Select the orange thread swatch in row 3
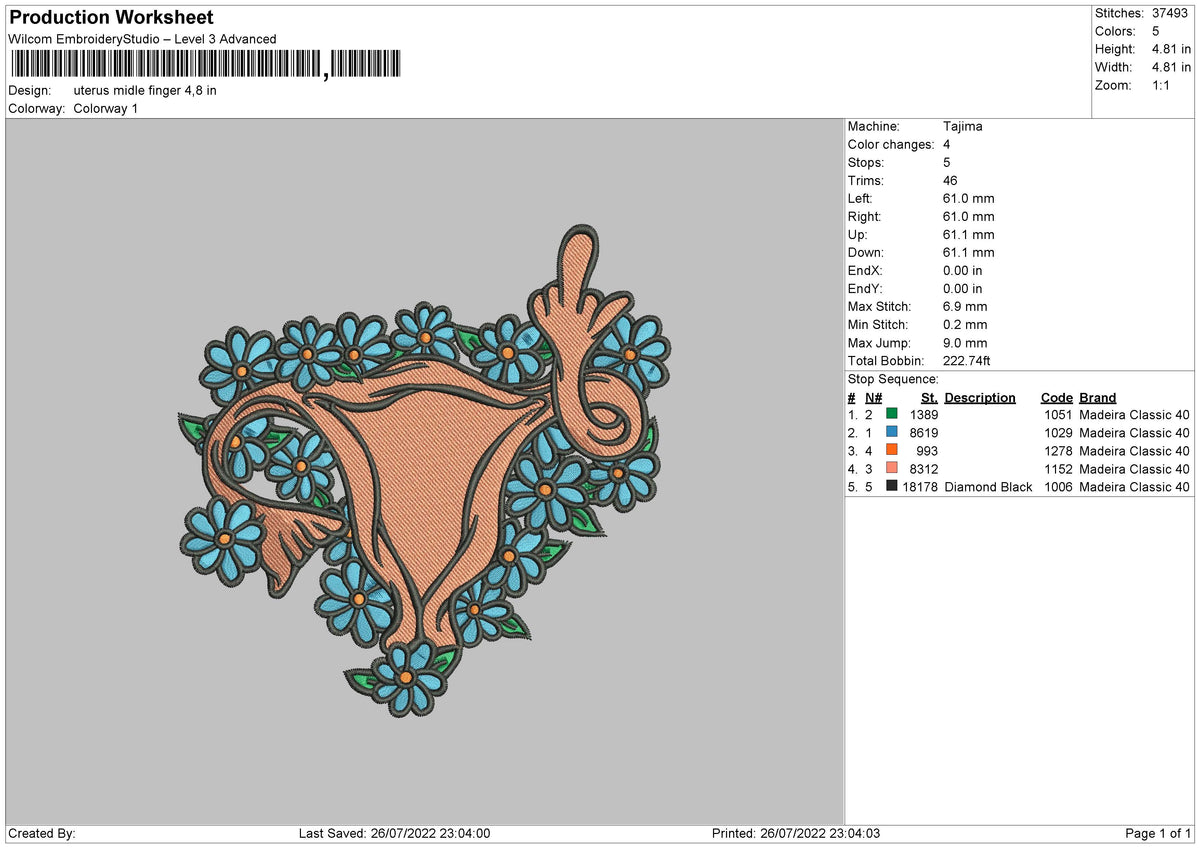 point(893,451)
